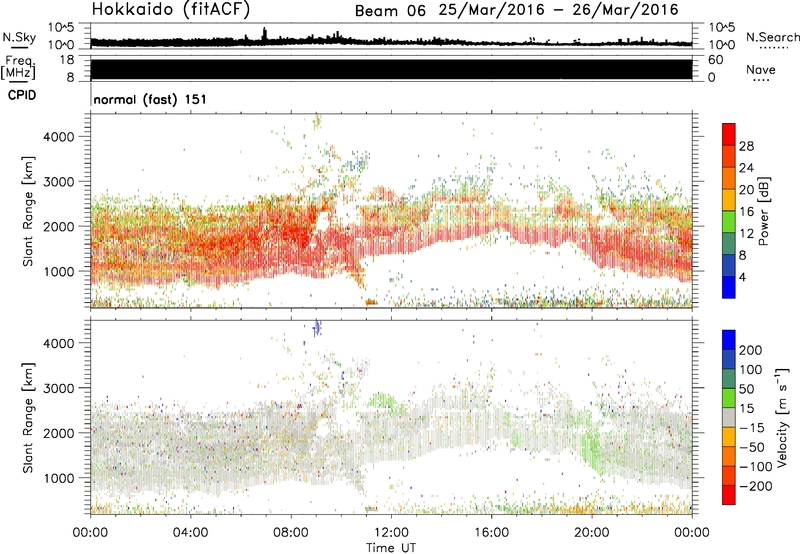The width and height of the screenshot is (800, 554).
Task: Click the '4000' tick on the power panel
Action: tap(59, 137)
